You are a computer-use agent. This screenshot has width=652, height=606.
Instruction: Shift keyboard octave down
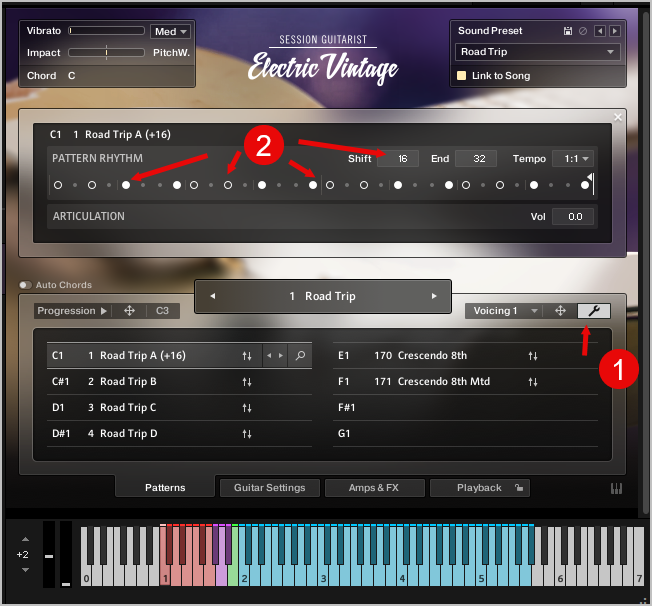25,570
